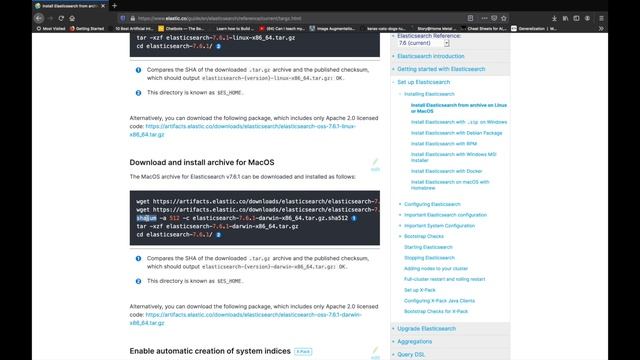Image resolution: width=640 pixels, height=360 pixels.
Task: Click callout 1 beside shasum command
Action: [x=354, y=218]
